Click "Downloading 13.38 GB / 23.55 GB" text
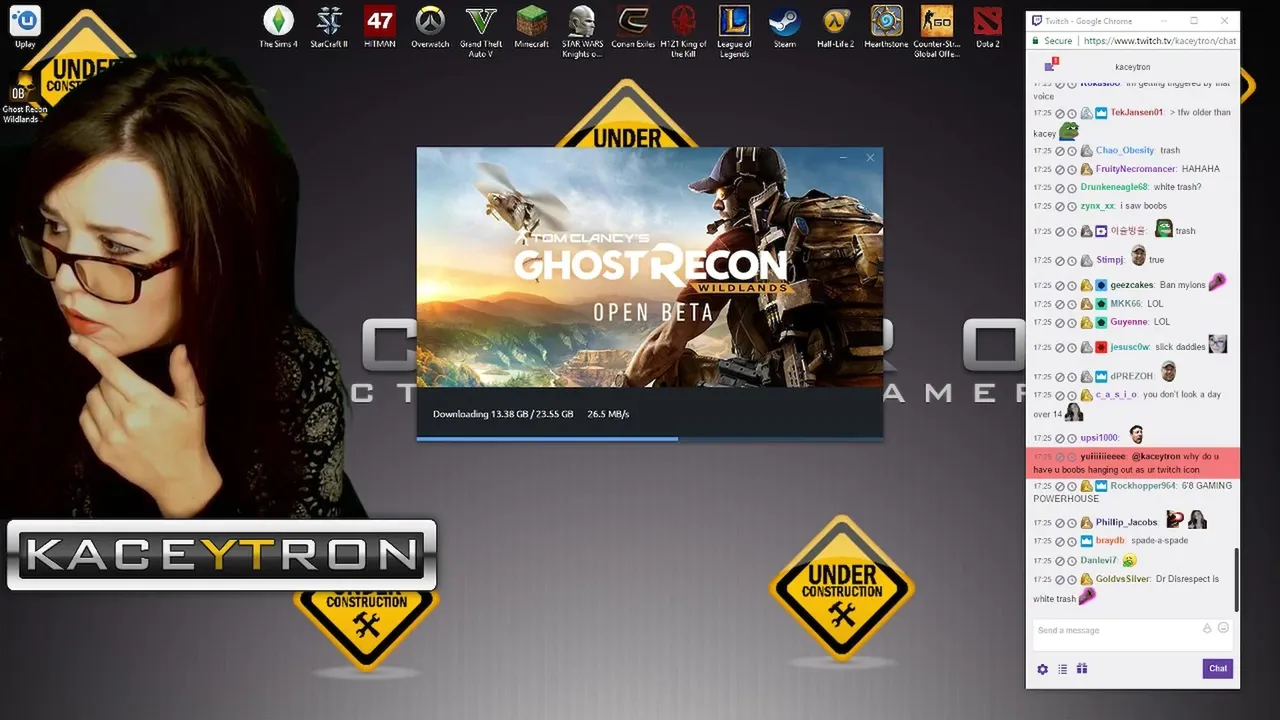 pos(503,414)
